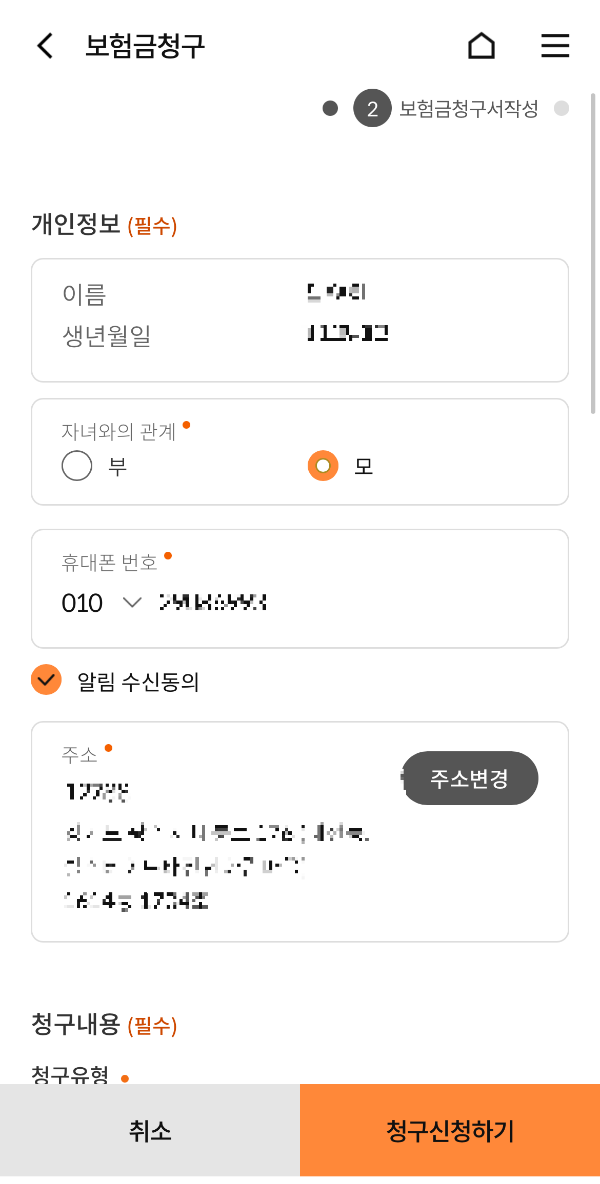The image size is (600, 1184).
Task: Uncheck the 알림 수신동의 checkbox
Action: pos(45,678)
